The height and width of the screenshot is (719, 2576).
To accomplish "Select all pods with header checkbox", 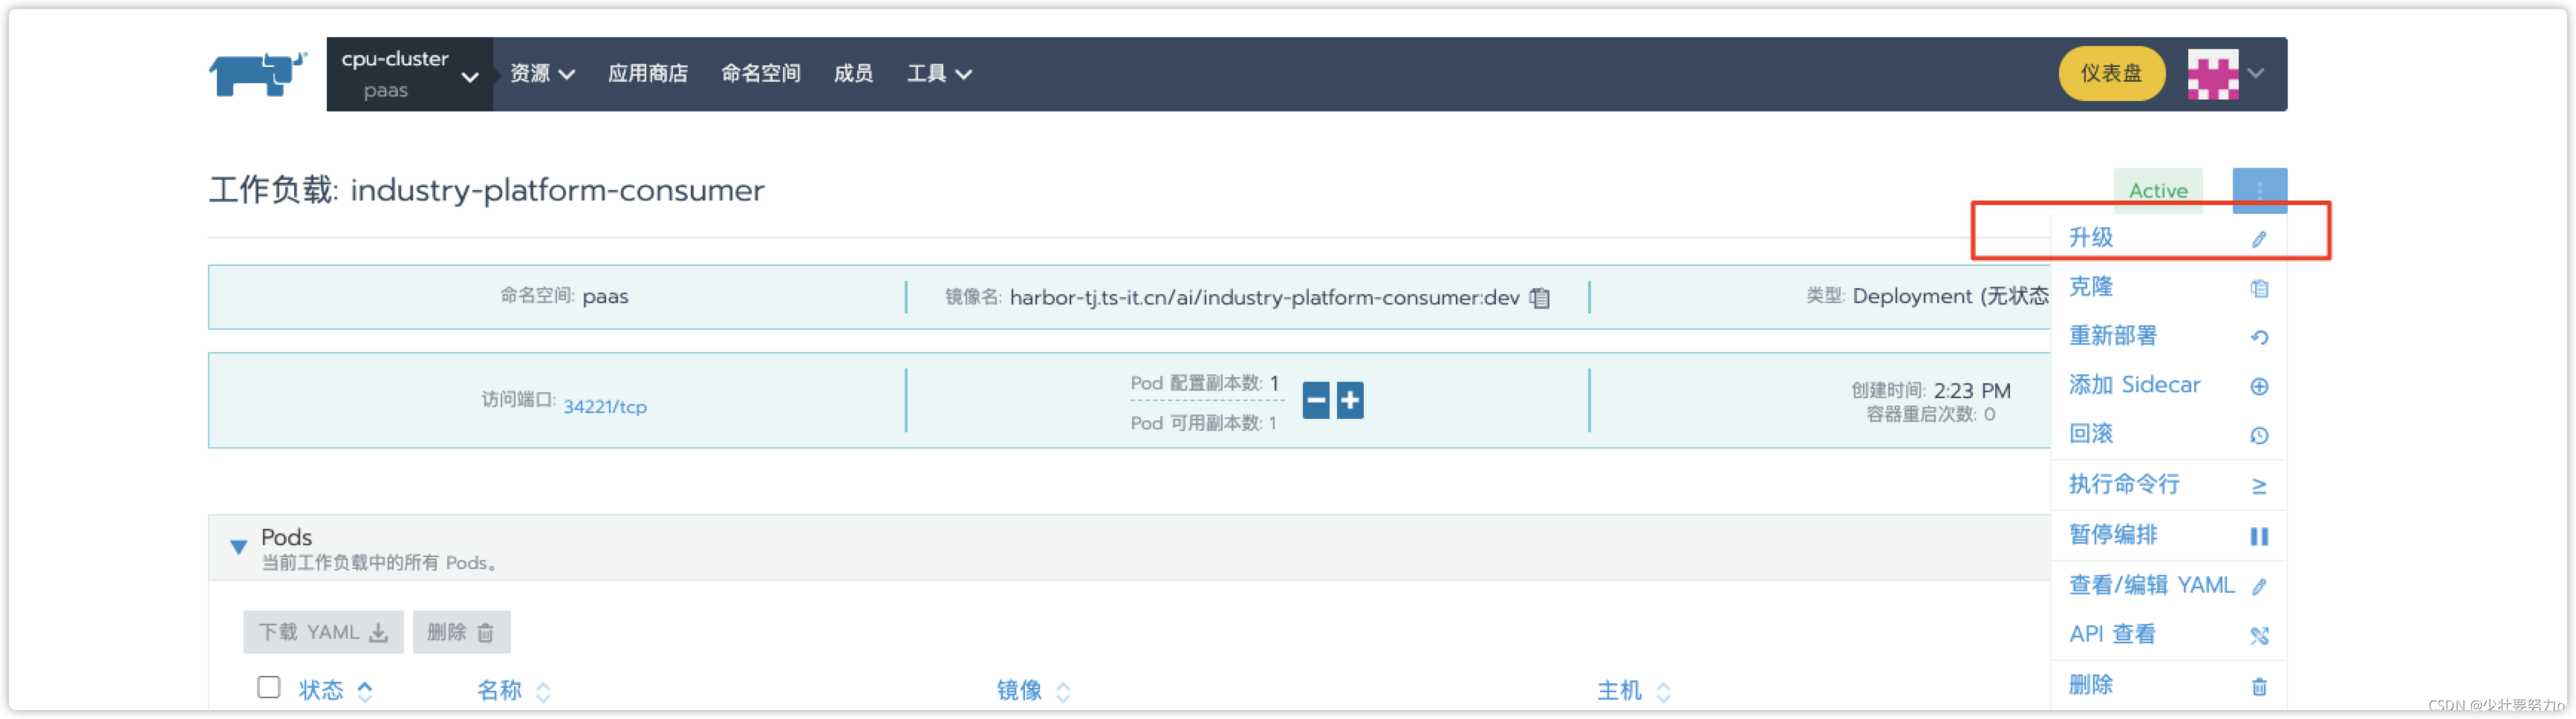I will 268,687.
